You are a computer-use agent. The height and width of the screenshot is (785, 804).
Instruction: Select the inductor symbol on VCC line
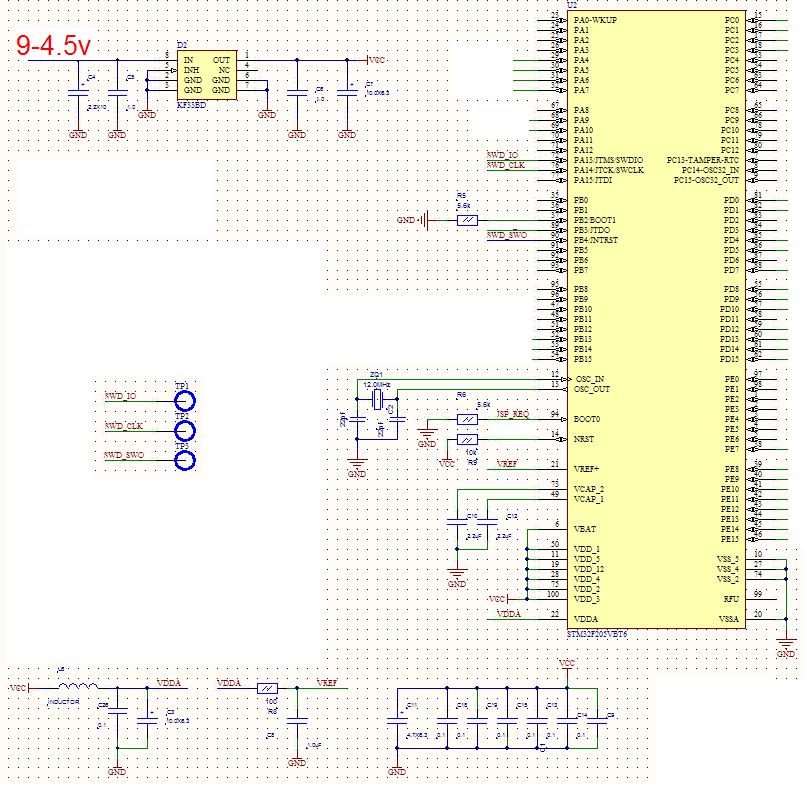point(79,687)
